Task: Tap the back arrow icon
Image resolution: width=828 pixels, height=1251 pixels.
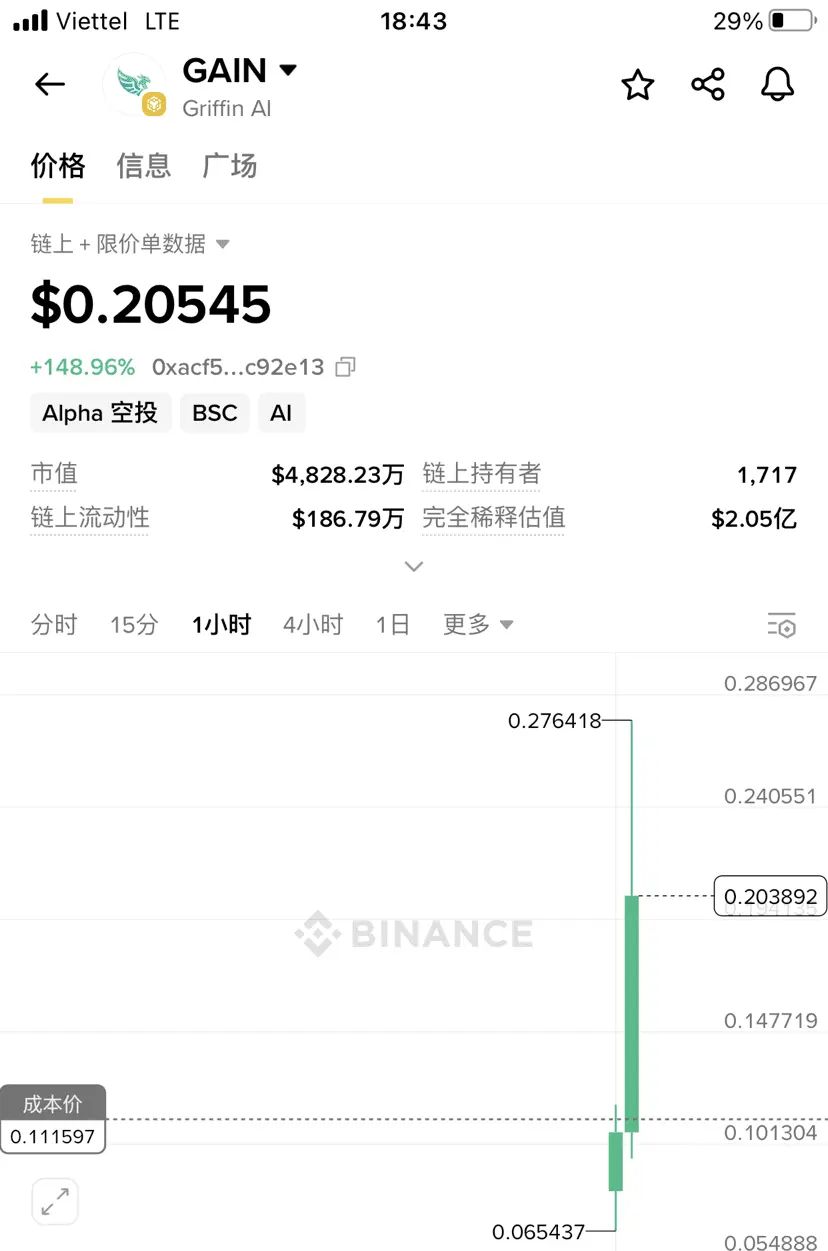Action: tap(50, 85)
